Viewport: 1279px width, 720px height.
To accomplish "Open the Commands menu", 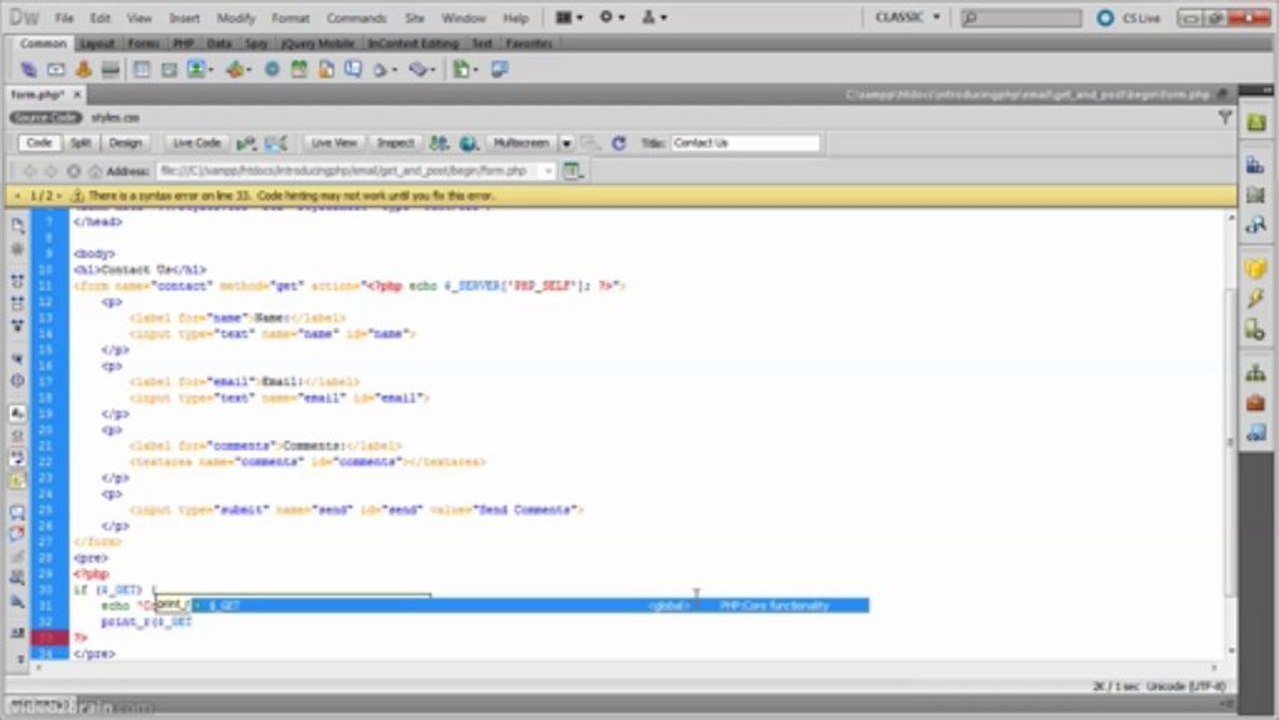I will (356, 18).
